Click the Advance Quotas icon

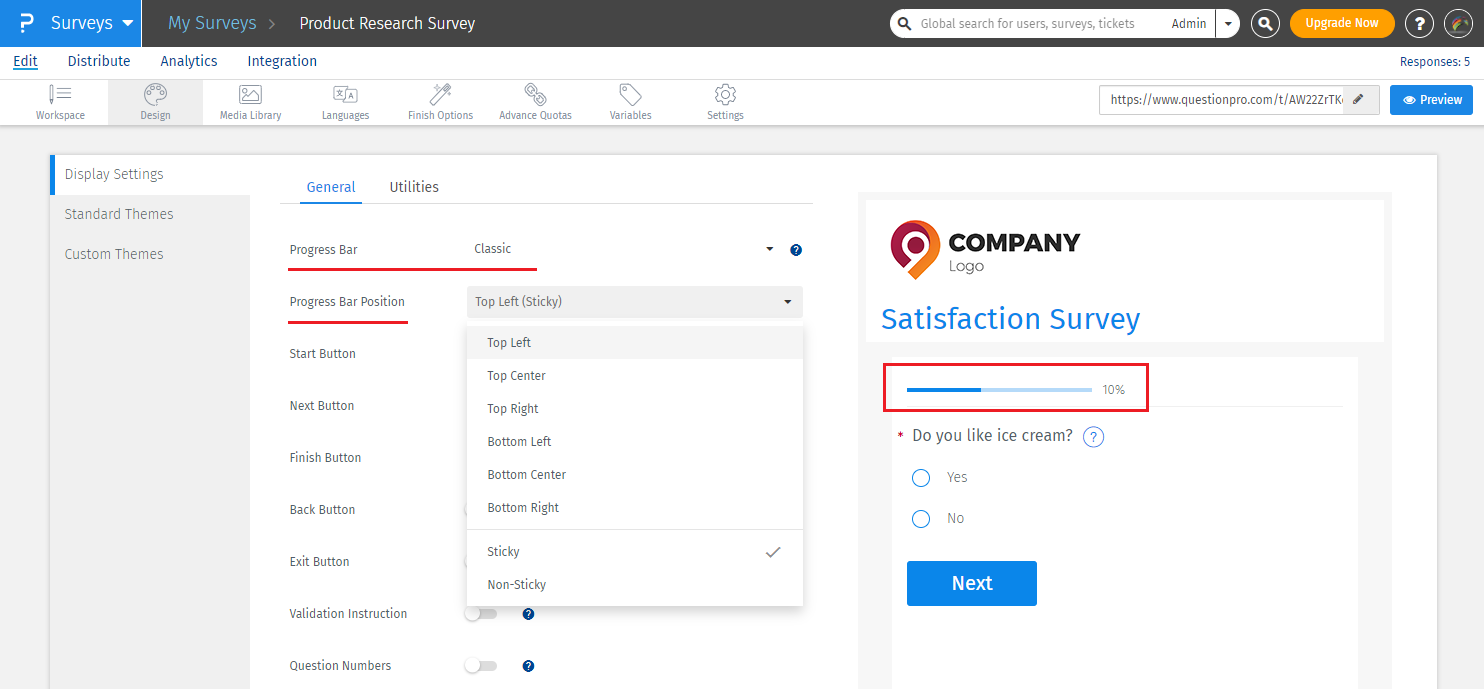click(x=535, y=101)
